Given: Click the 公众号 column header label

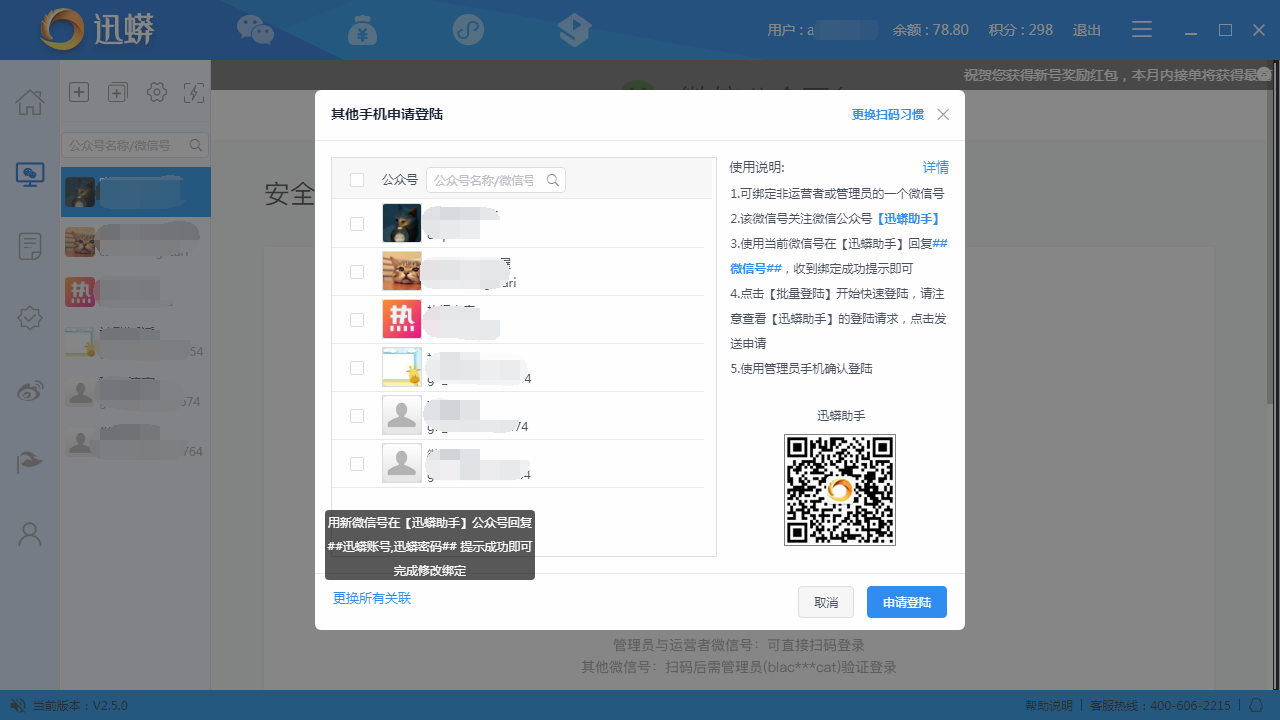Looking at the screenshot, I should coord(400,180).
